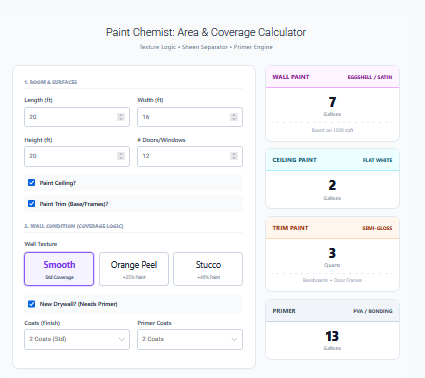The height and width of the screenshot is (378, 425).
Task: Click the Height (ft) input field
Action: 77,156
